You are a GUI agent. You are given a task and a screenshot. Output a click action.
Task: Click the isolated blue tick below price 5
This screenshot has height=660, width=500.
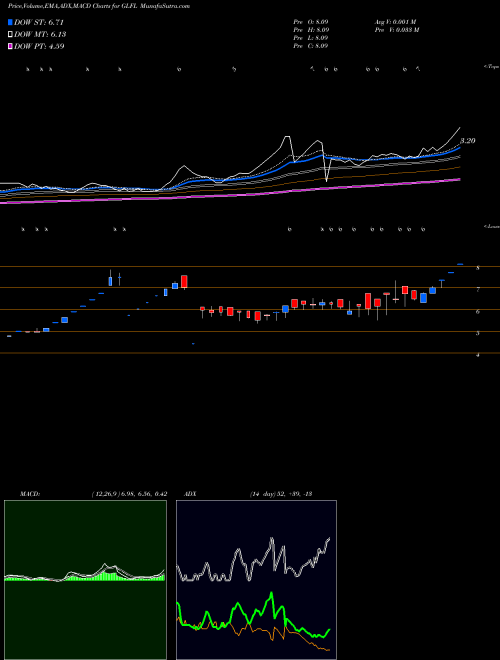(193, 344)
